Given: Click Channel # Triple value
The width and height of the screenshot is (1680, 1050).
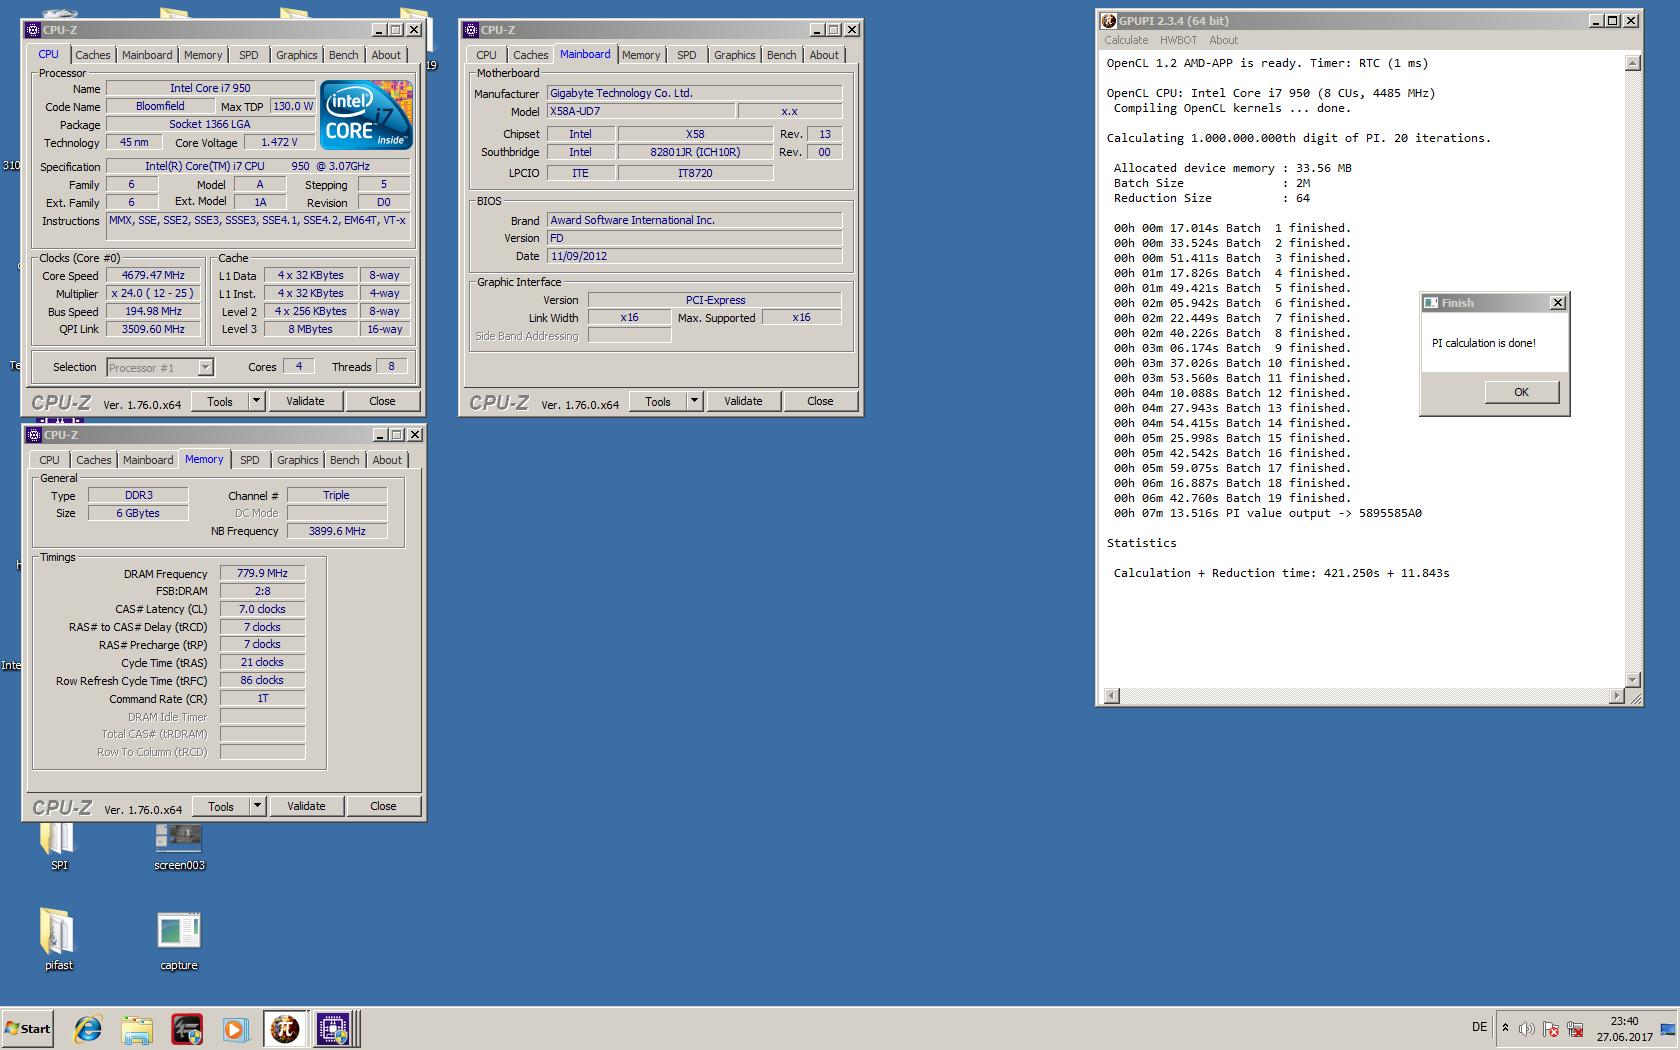Looking at the screenshot, I should 337,495.
